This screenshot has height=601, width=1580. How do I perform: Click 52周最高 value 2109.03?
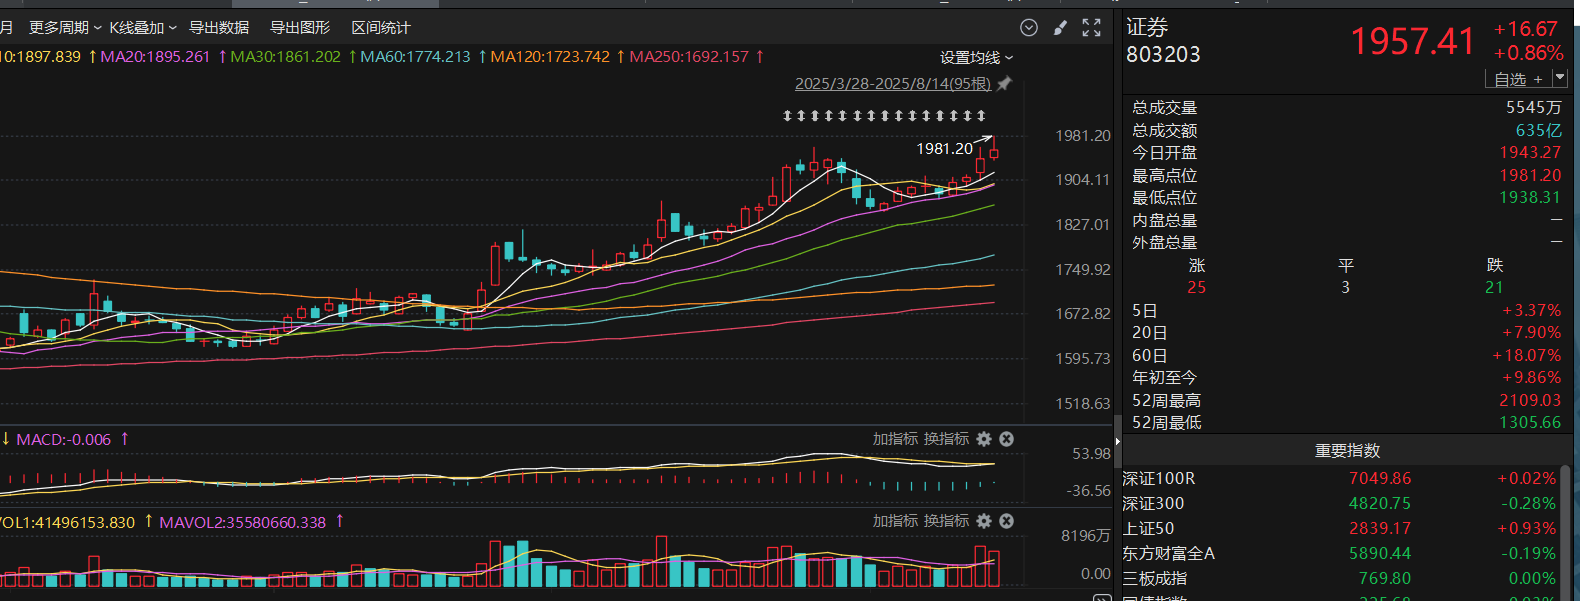click(x=1530, y=401)
